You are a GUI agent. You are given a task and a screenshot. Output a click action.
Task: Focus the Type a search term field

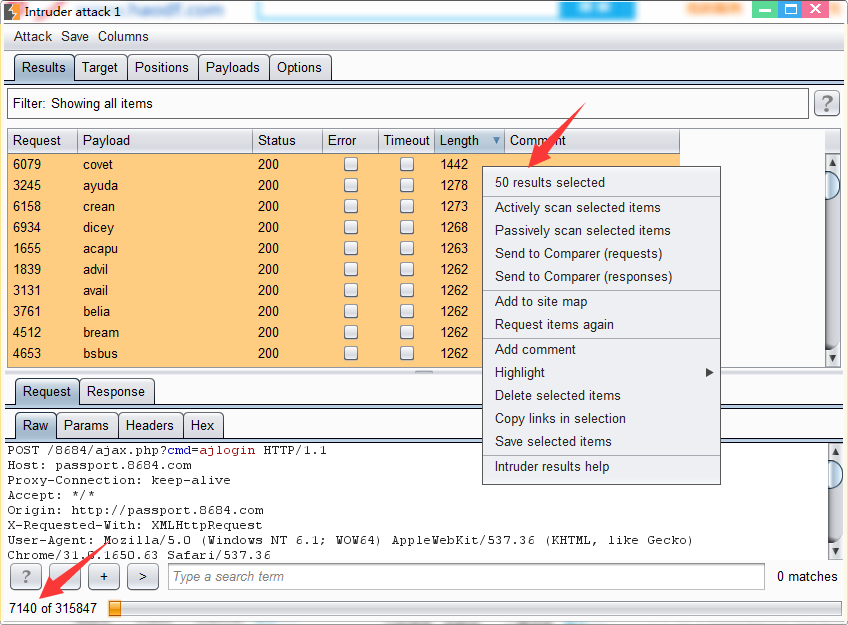coord(466,576)
